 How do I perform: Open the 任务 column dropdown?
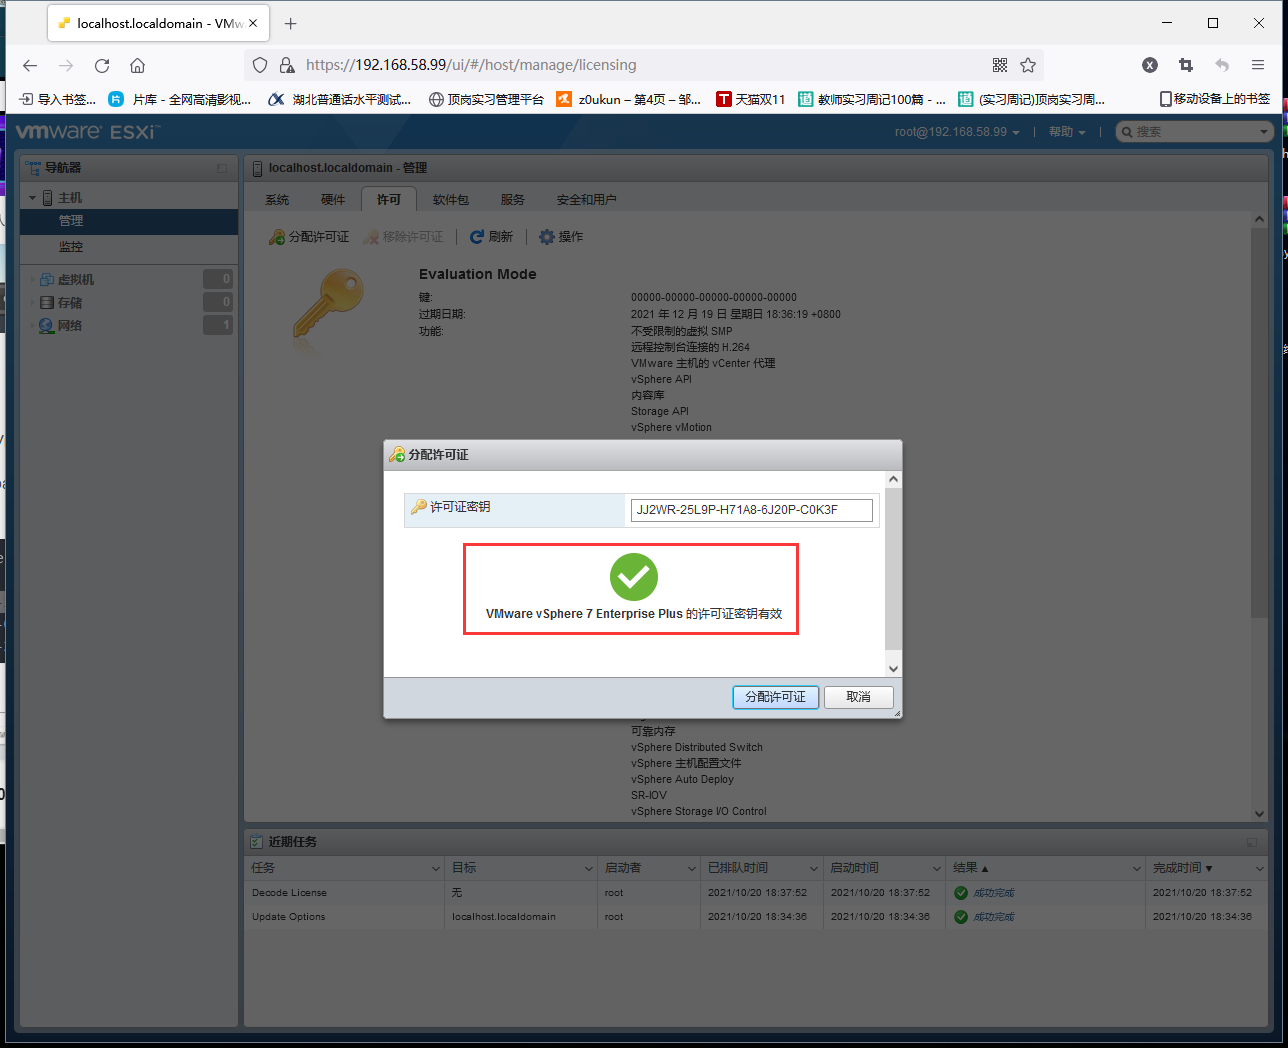(436, 868)
